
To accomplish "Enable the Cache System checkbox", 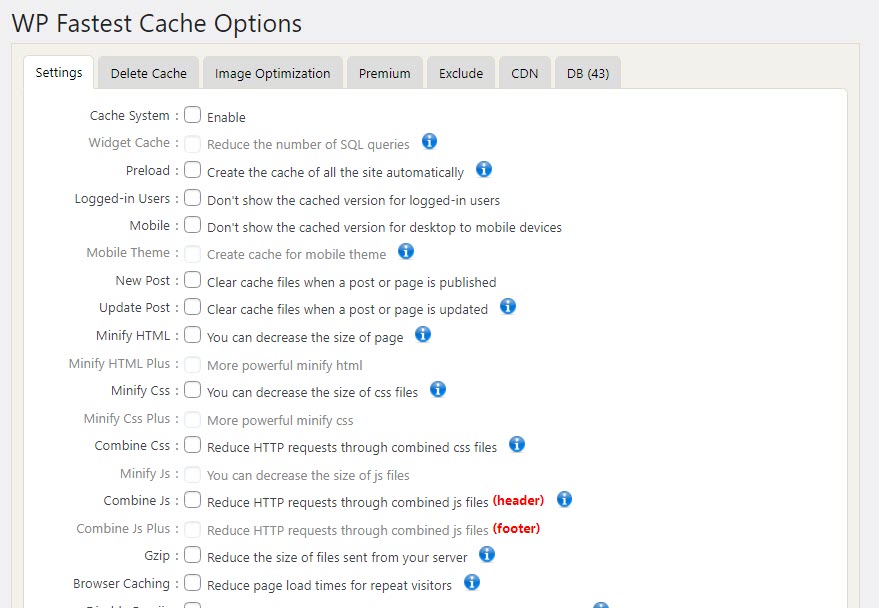I will (x=193, y=115).
